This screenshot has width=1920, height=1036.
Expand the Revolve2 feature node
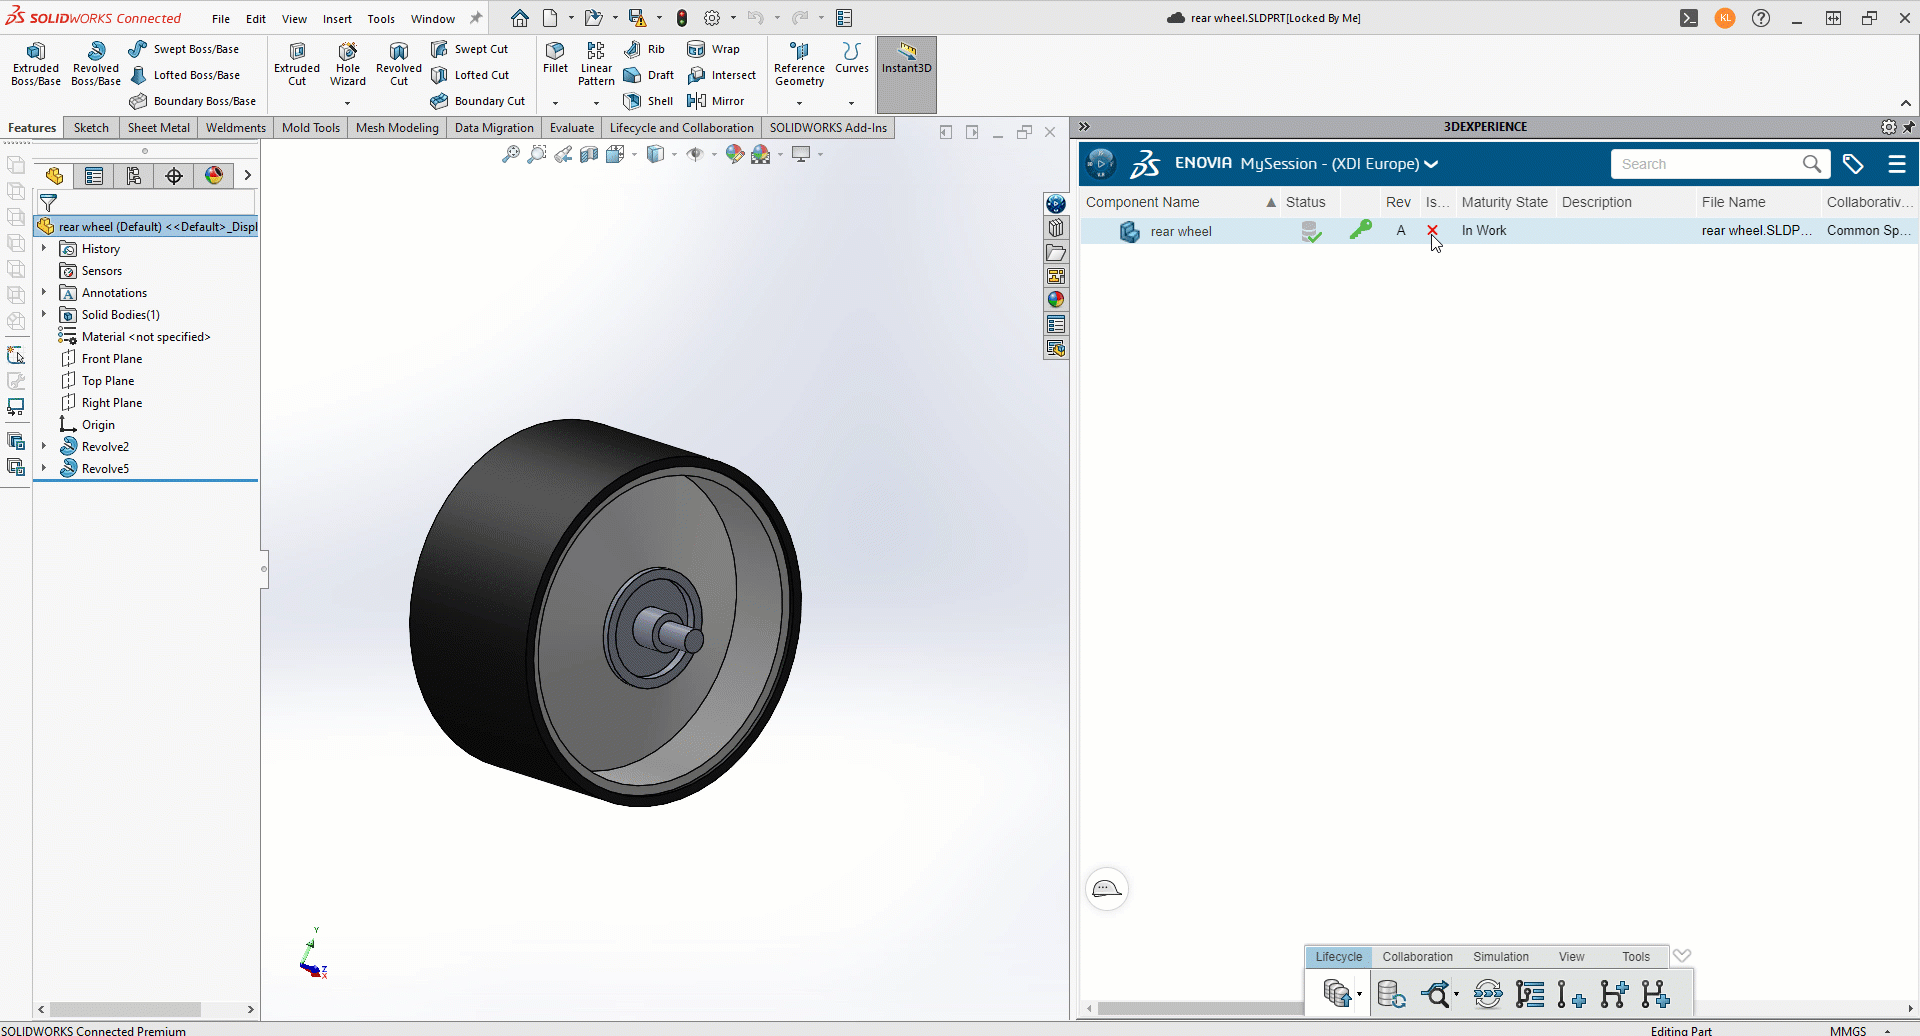point(44,447)
